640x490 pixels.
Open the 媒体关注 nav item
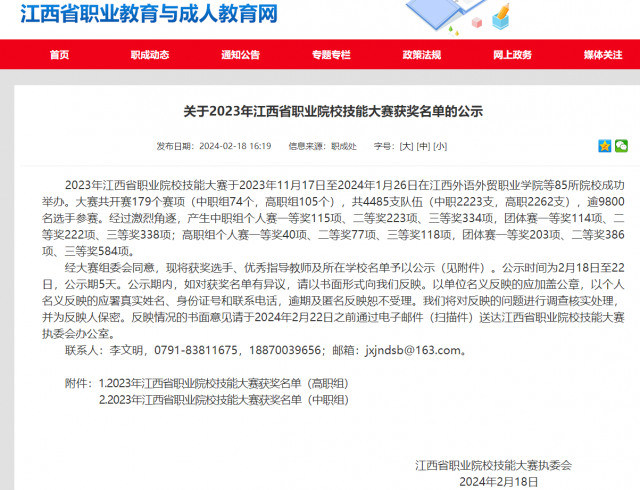tap(603, 55)
